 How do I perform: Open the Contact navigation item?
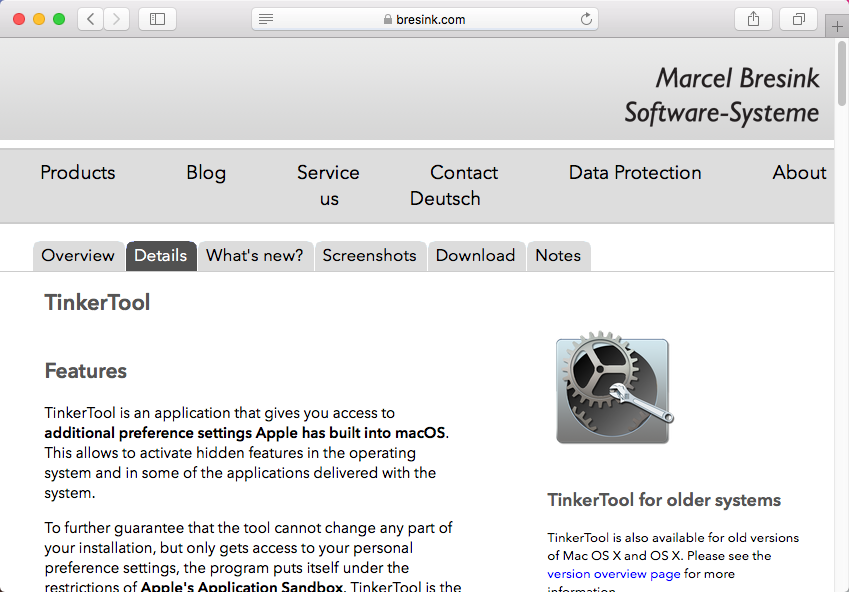coord(464,172)
